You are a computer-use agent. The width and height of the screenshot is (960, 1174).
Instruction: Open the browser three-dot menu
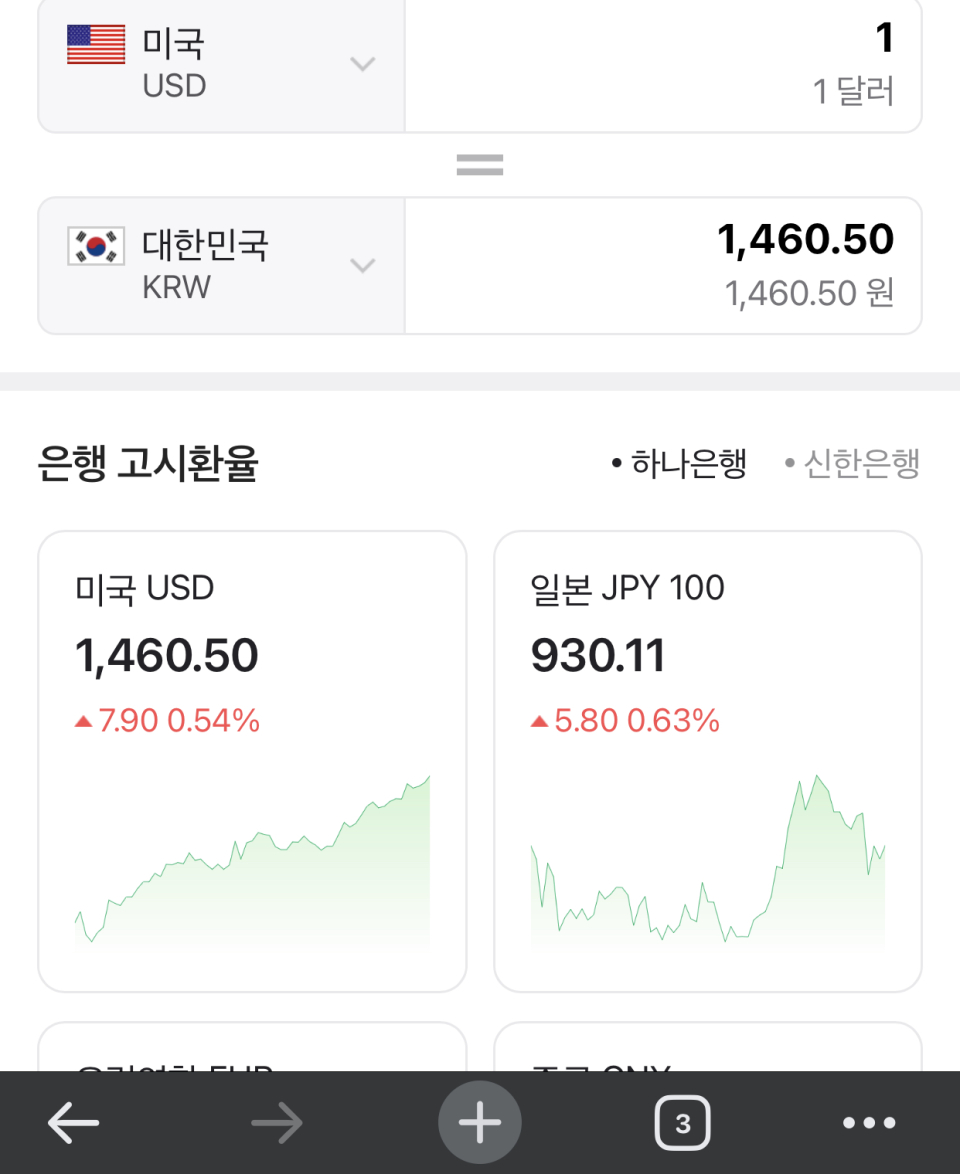coord(868,1124)
